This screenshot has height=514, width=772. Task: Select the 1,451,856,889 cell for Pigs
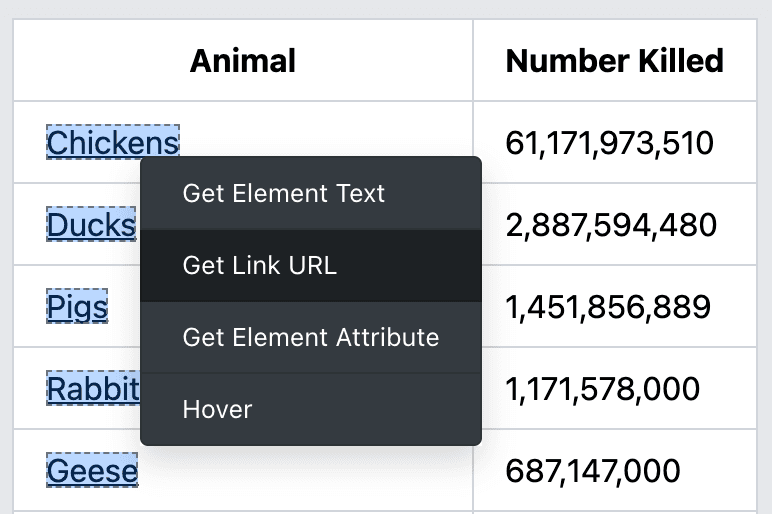tap(608, 306)
